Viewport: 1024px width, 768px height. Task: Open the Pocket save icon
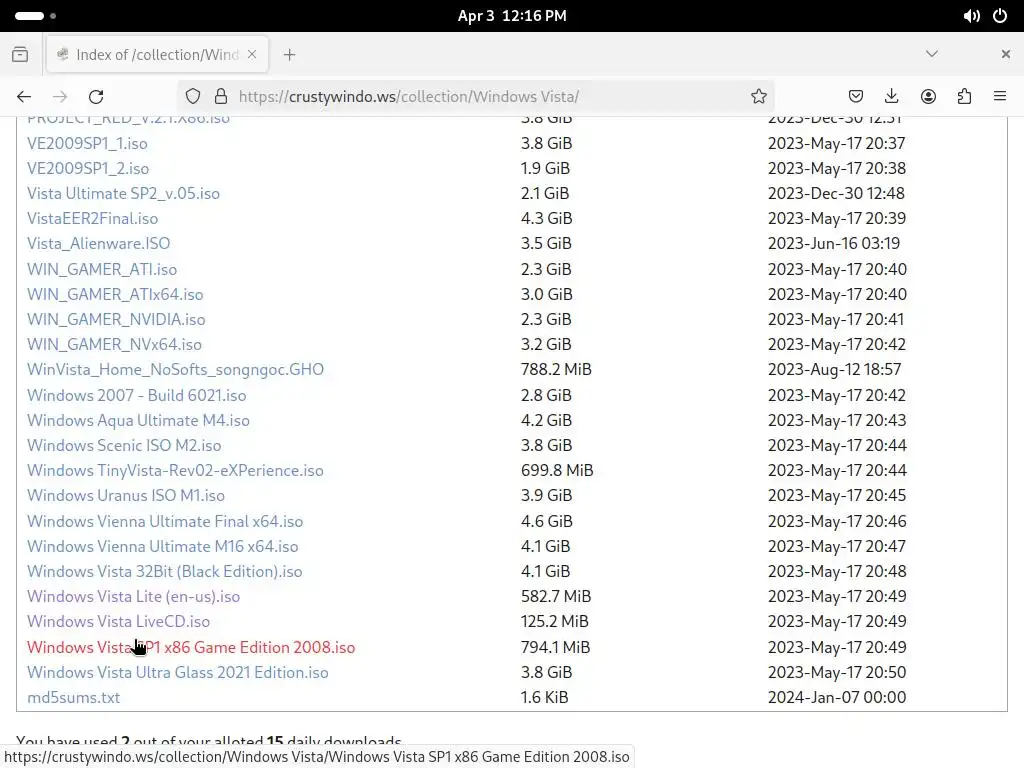[856, 97]
